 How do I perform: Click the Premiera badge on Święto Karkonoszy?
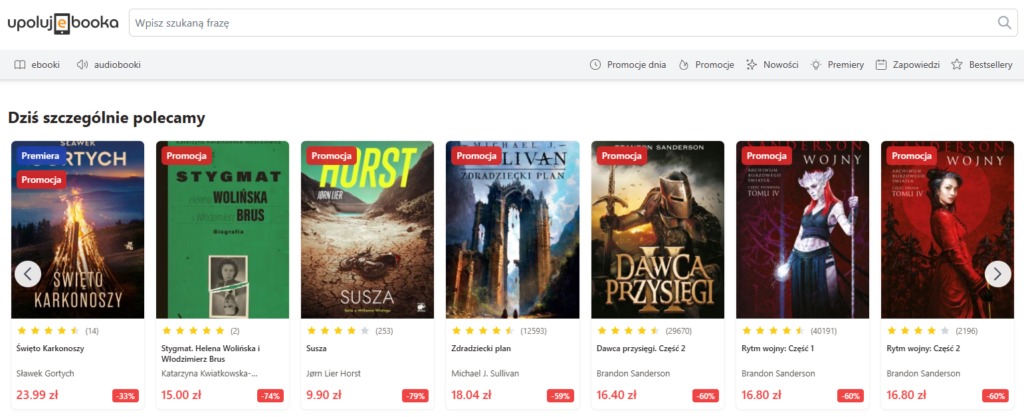(40, 156)
